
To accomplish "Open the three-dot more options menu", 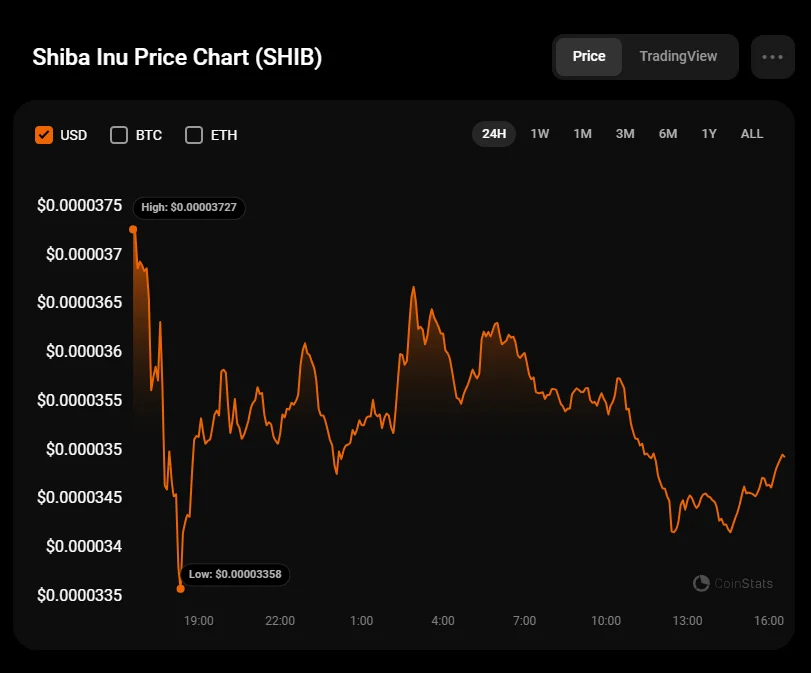I will tap(772, 57).
